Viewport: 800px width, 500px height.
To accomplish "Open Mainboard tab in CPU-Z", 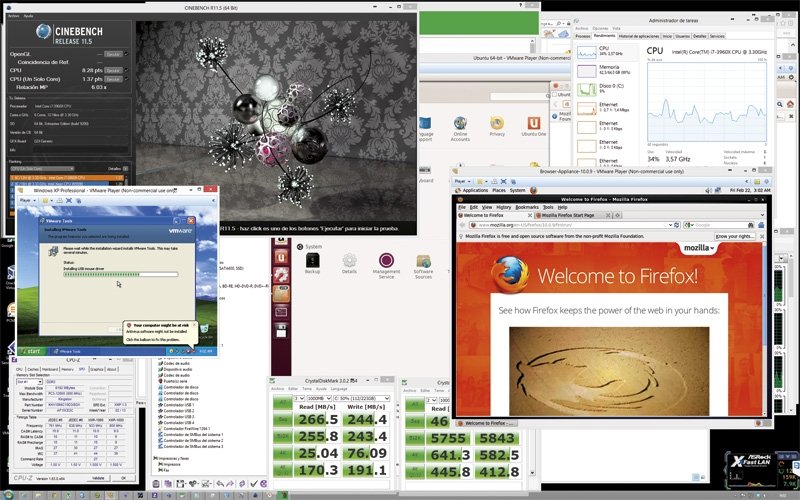I will pos(50,369).
